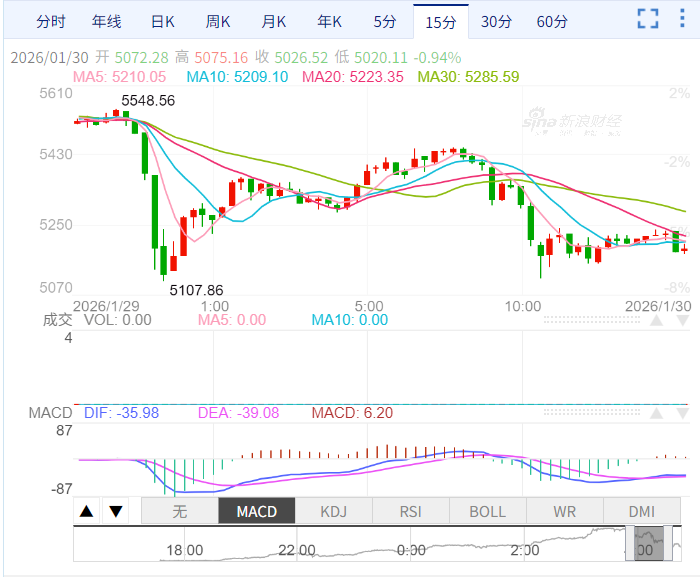
Task: Toggle fullscreen chart icon
Action: point(648,19)
